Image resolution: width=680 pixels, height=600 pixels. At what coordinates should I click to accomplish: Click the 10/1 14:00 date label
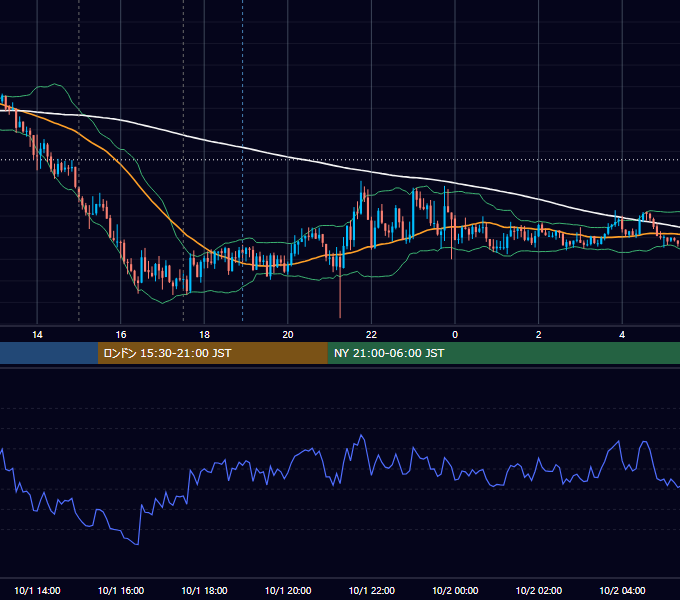(x=37, y=590)
